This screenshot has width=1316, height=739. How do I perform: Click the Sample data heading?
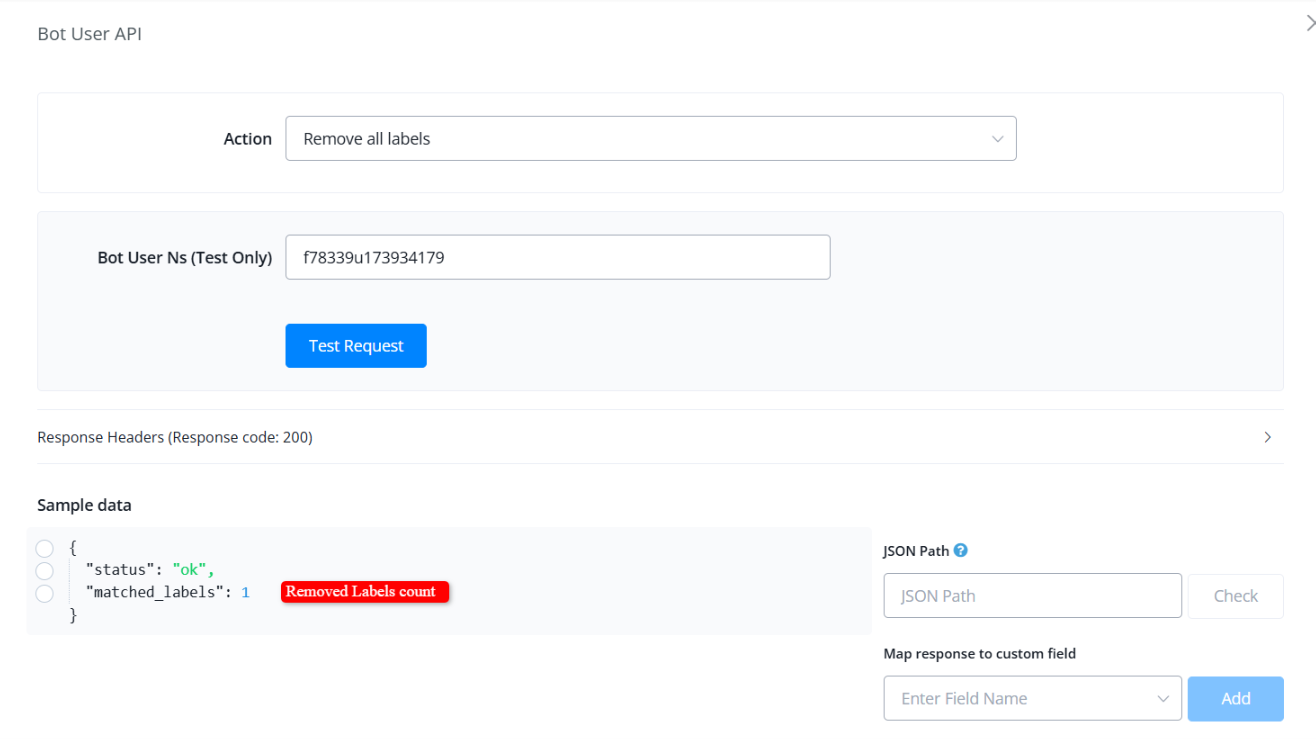[84, 505]
